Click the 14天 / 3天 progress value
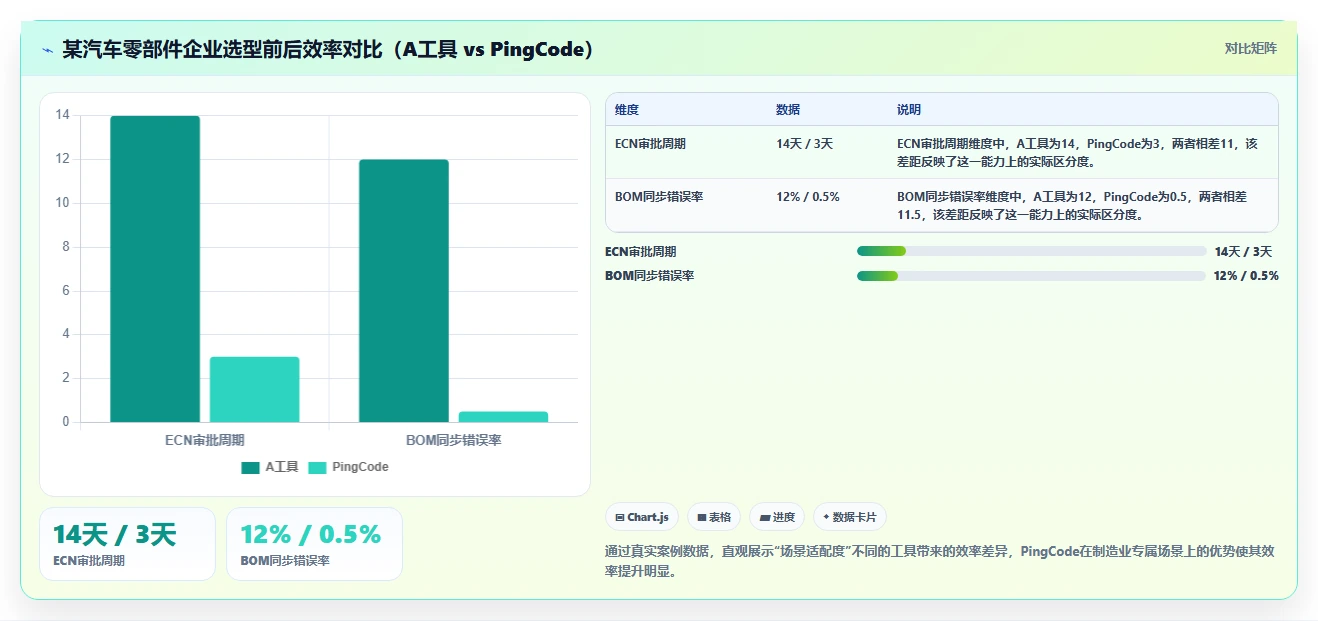 coord(1243,252)
